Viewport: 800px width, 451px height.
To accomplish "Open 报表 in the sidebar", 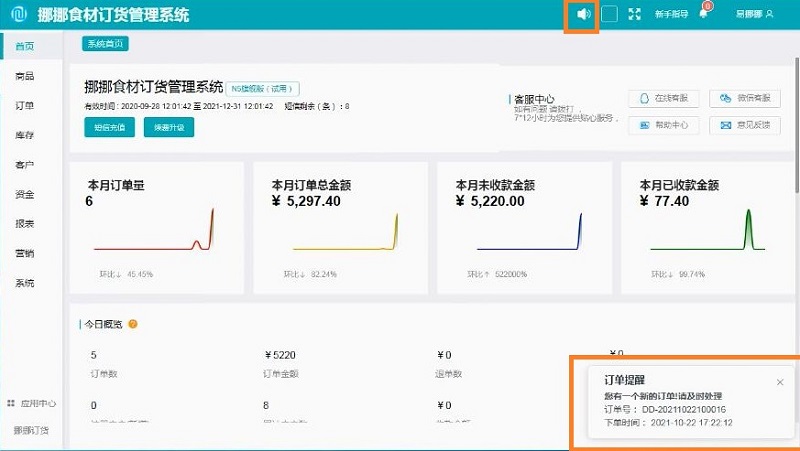I will pyautogui.click(x=24, y=223).
